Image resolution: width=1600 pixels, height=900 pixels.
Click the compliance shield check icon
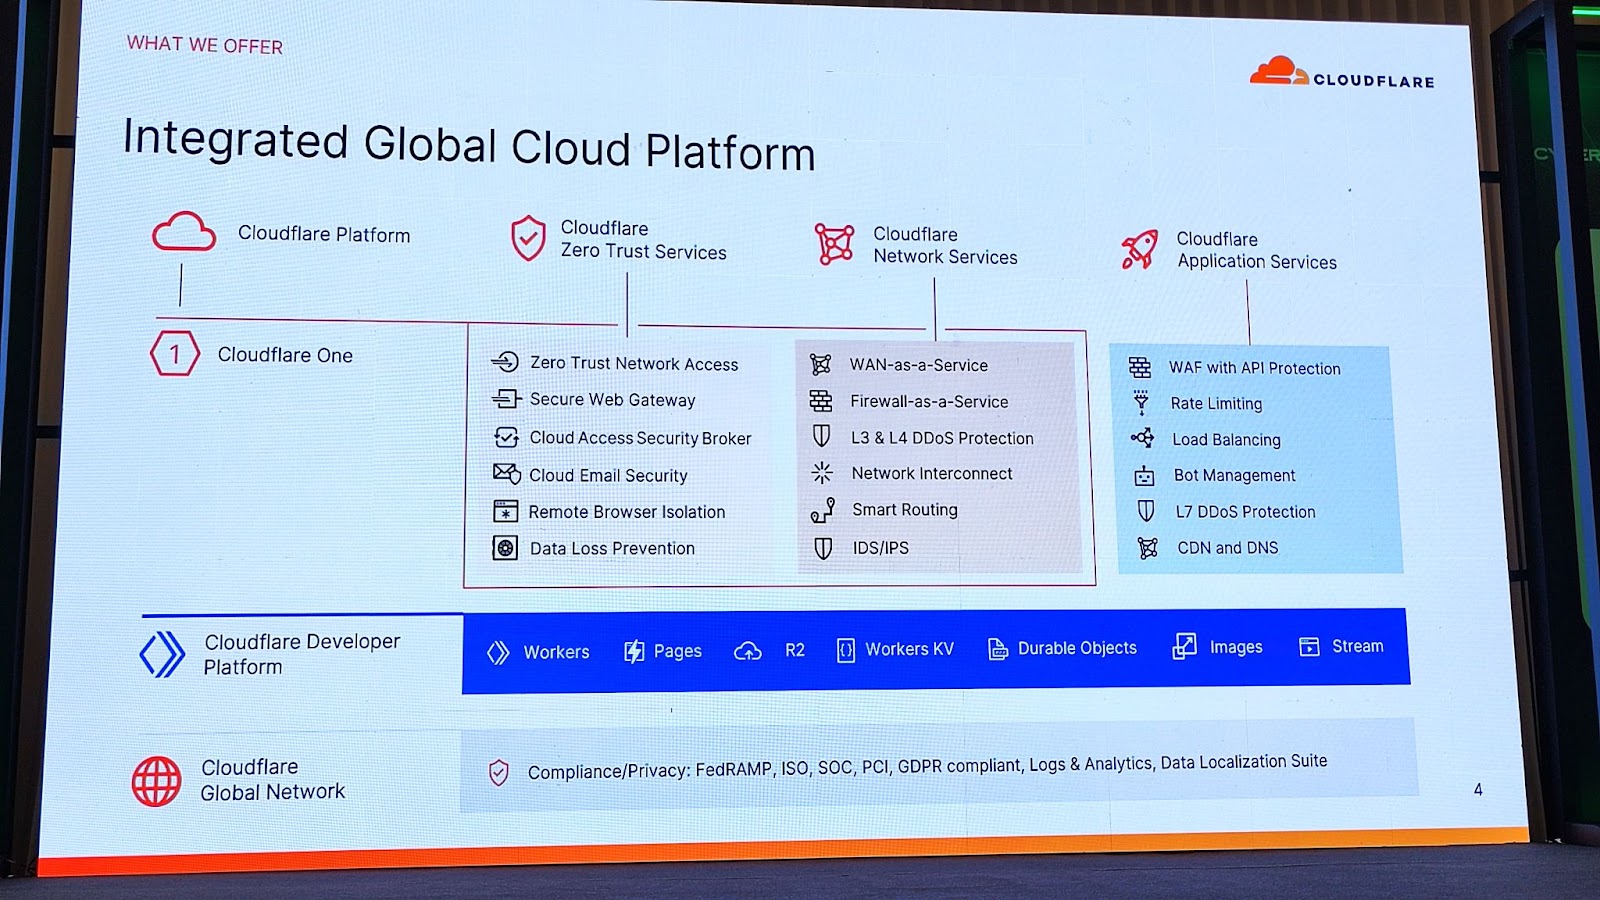tap(499, 772)
